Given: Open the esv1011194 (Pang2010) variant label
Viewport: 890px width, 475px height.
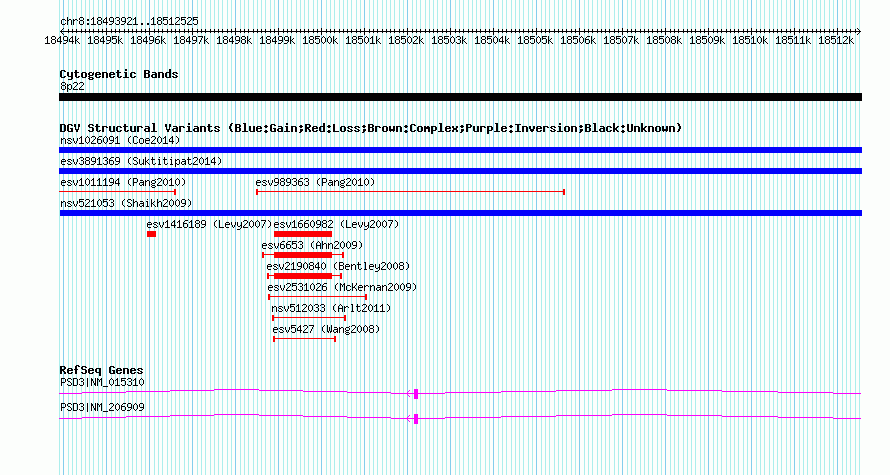Looking at the screenshot, I should (123, 182).
